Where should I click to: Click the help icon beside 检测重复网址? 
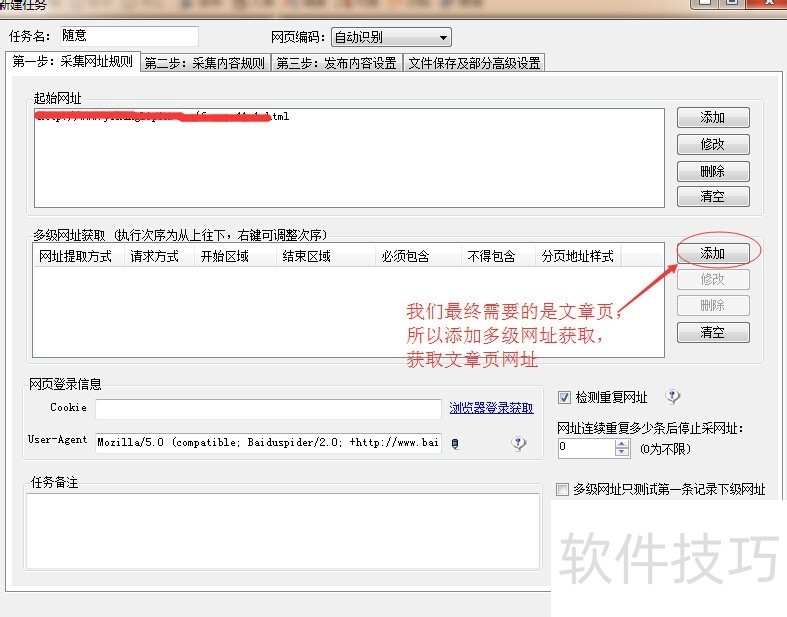[x=673, y=397]
